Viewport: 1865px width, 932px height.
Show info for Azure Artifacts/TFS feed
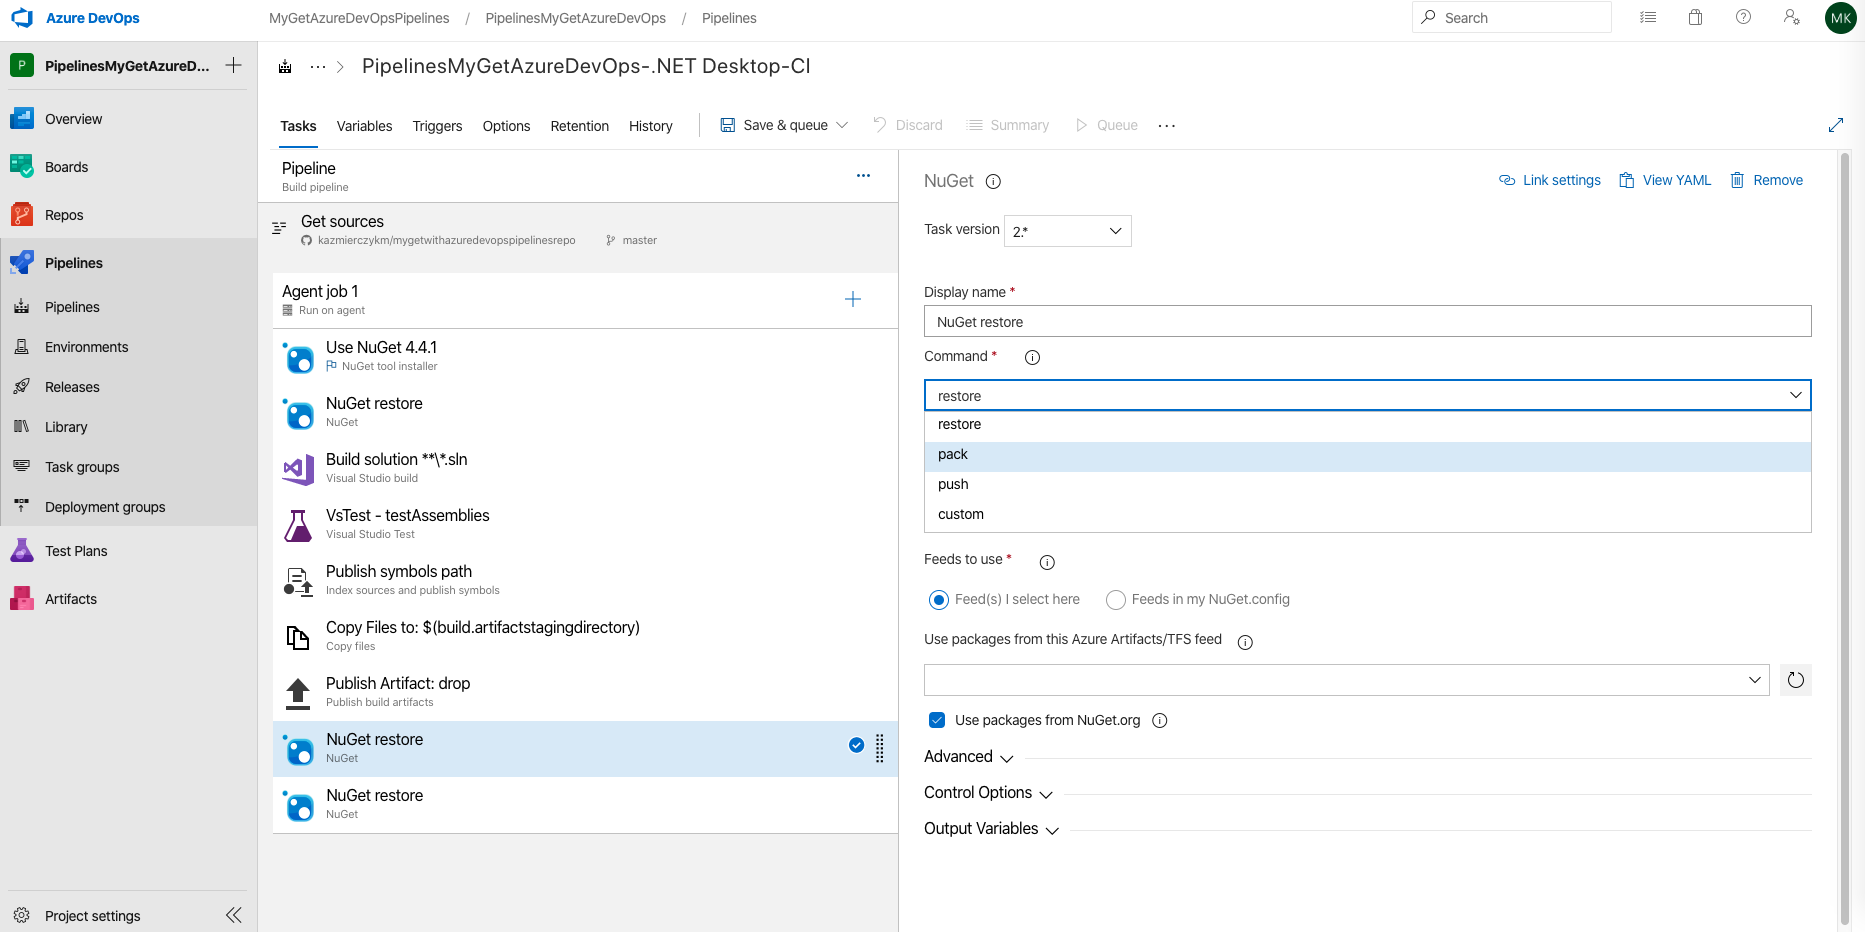point(1245,642)
